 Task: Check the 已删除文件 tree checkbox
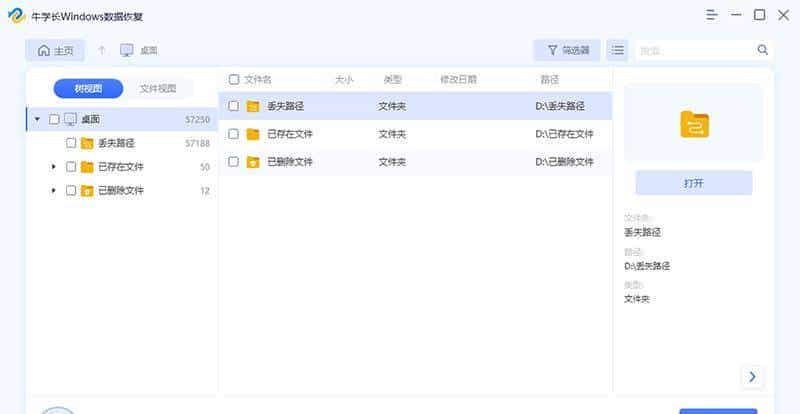[71, 190]
